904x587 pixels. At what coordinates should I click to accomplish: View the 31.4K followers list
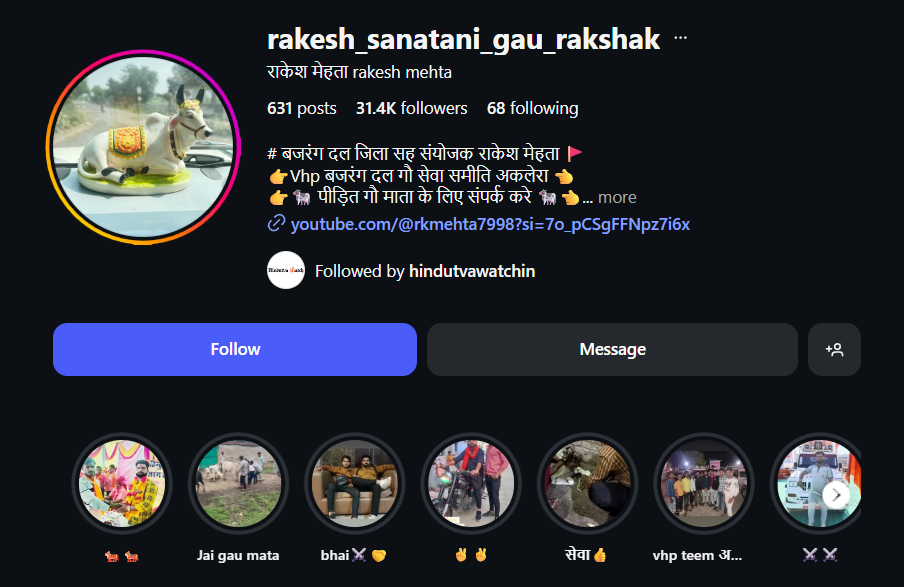pos(412,108)
